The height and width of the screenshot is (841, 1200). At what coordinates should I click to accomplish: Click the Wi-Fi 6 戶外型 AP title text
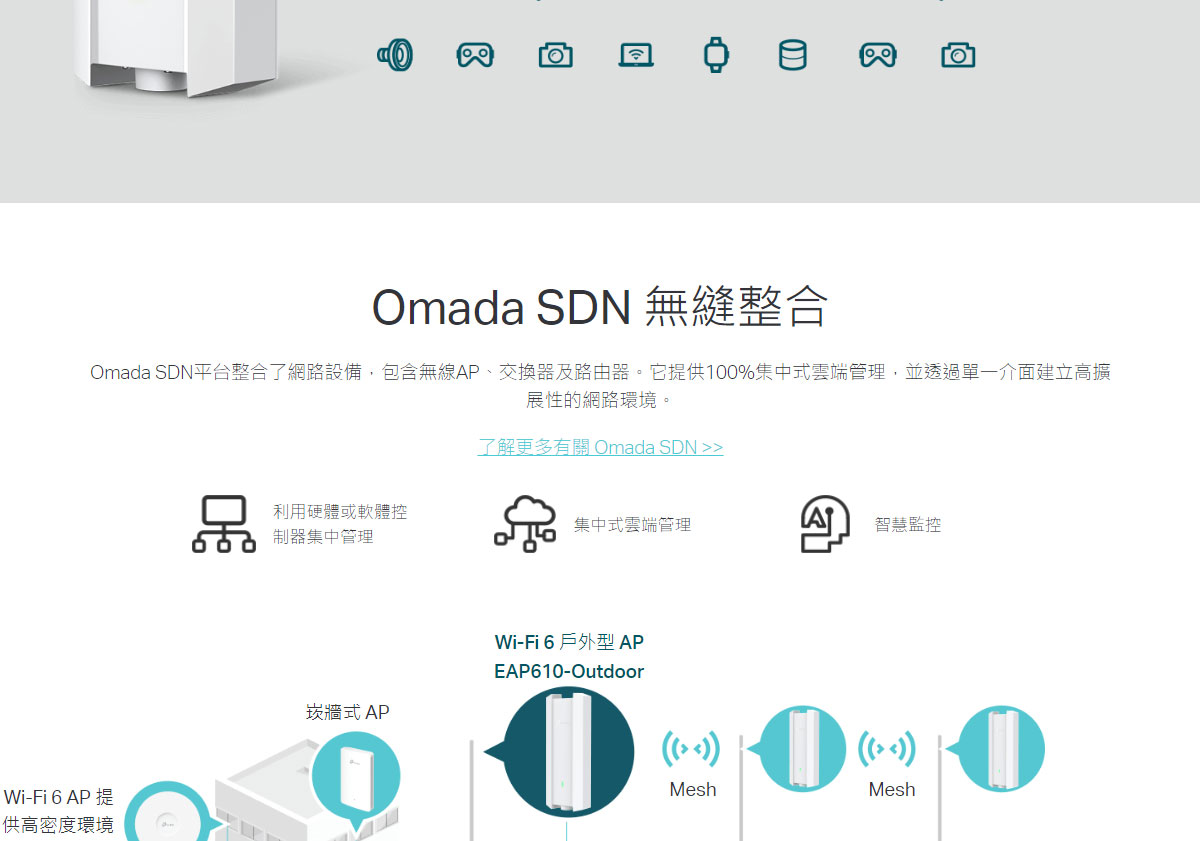click(x=569, y=642)
